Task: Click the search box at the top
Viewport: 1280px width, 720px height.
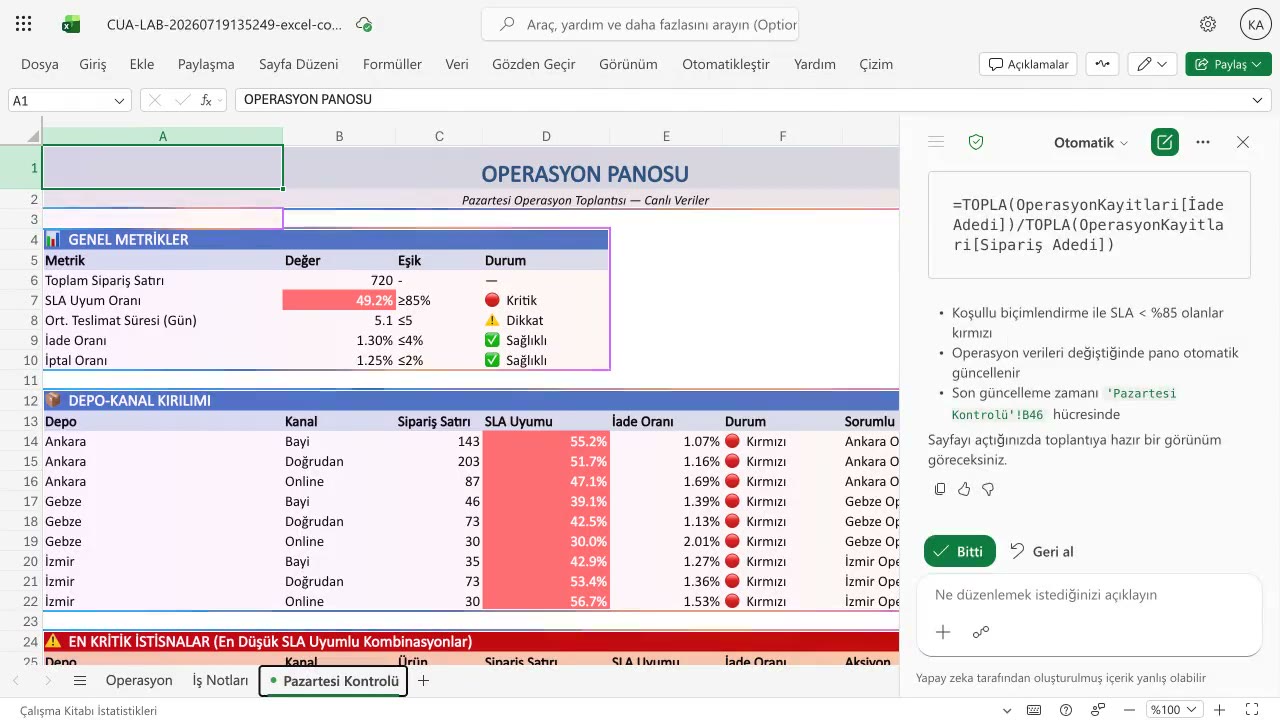Action: click(x=640, y=24)
